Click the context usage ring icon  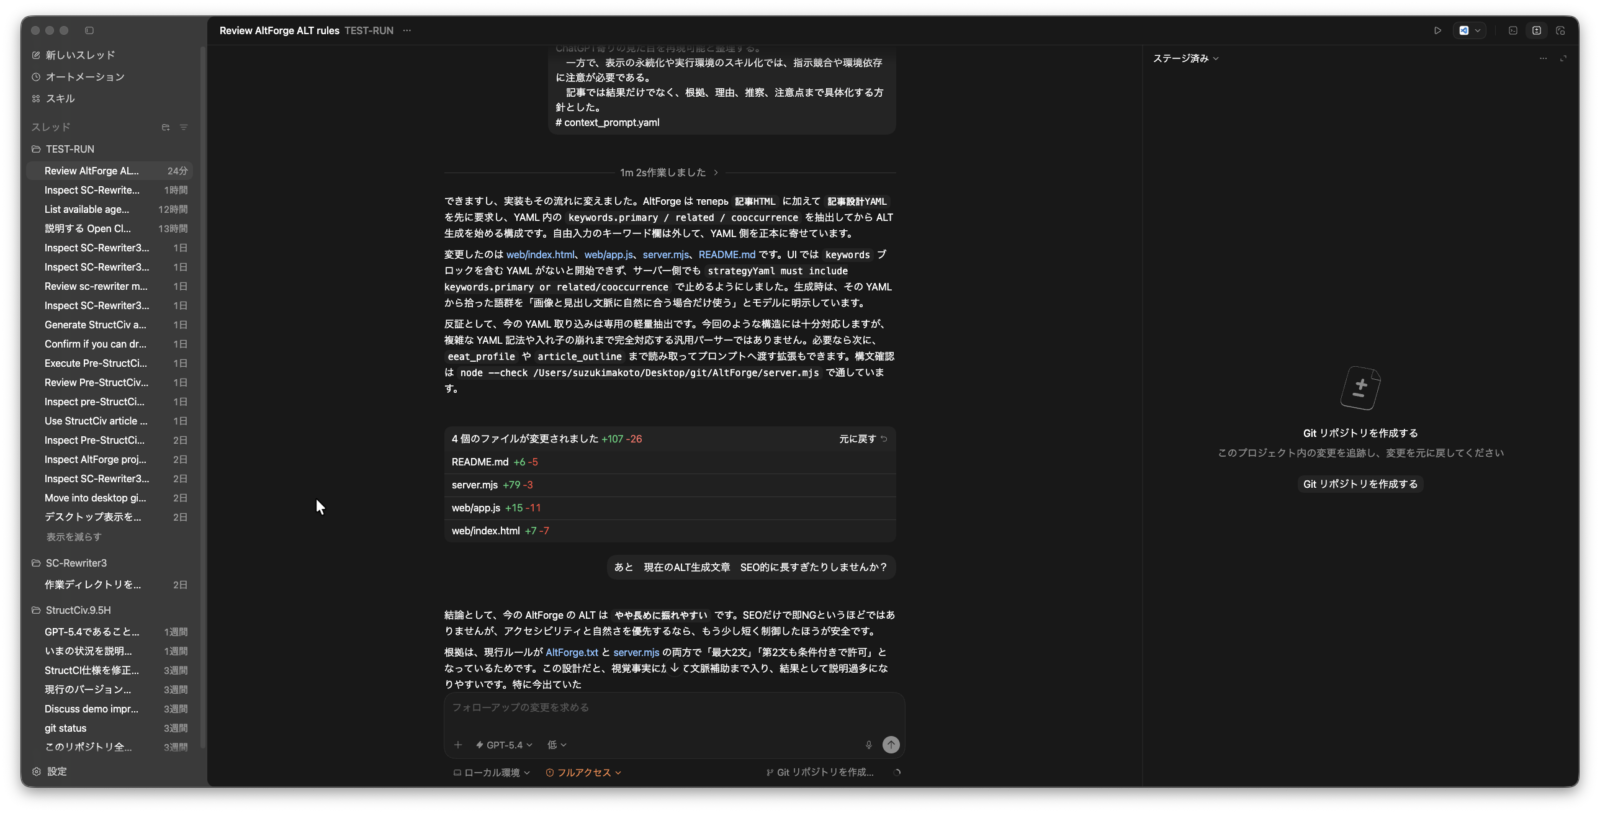pyautogui.click(x=897, y=773)
